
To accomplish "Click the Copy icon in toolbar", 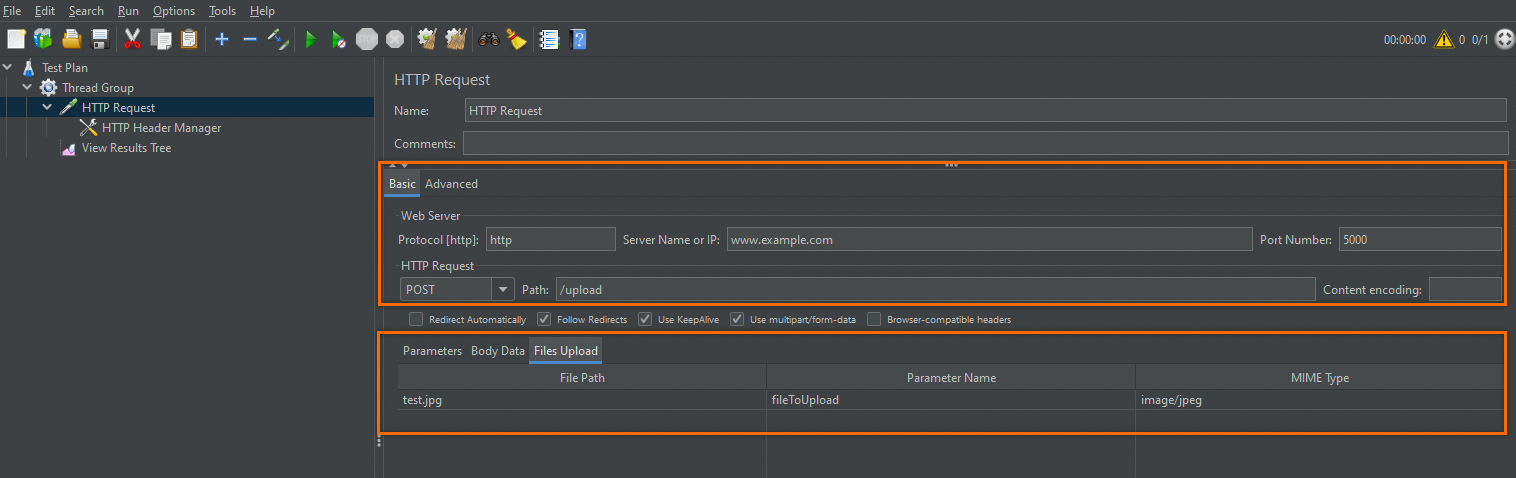I will [160, 39].
